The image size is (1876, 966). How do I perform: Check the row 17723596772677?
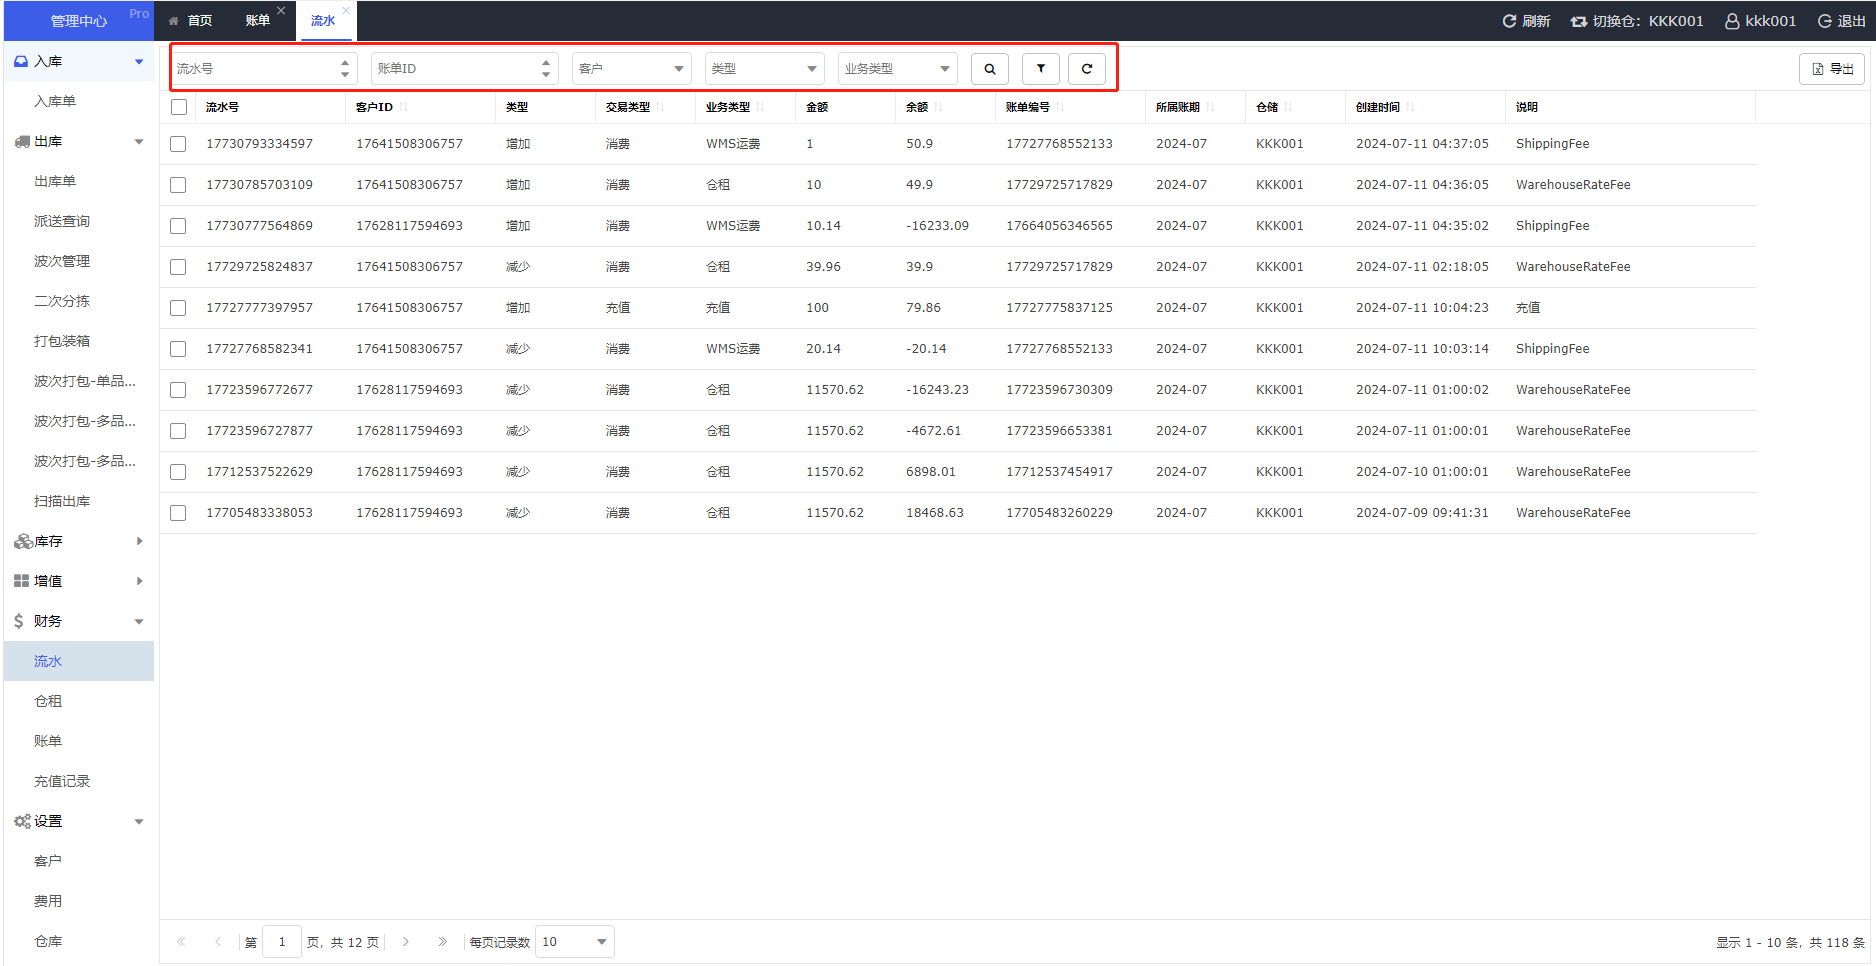pyautogui.click(x=178, y=390)
